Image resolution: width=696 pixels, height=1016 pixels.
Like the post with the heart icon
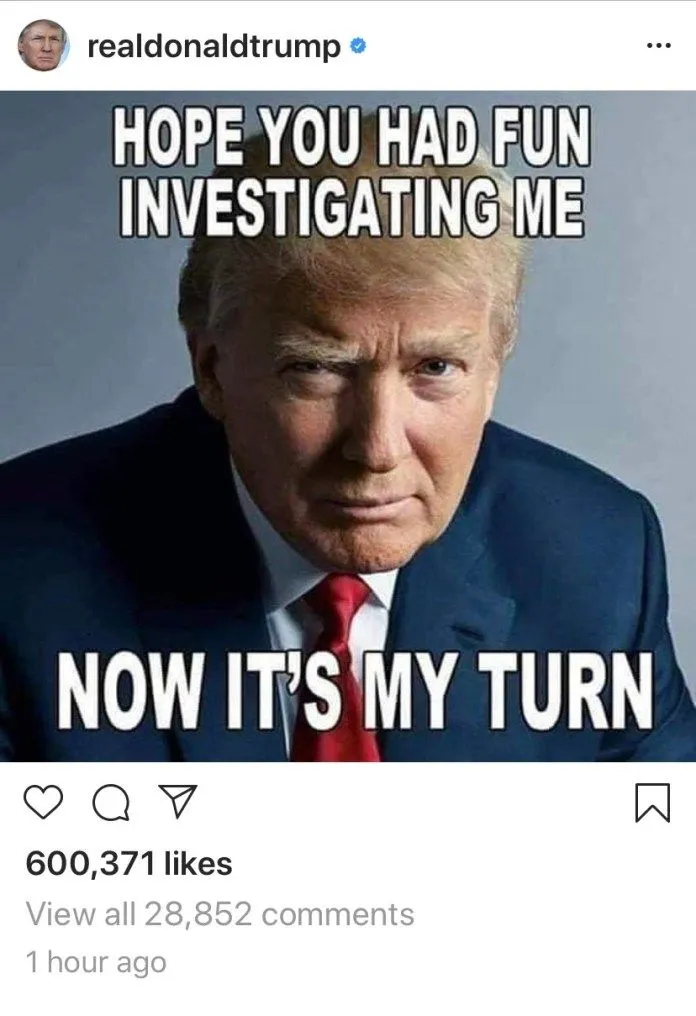point(43,803)
